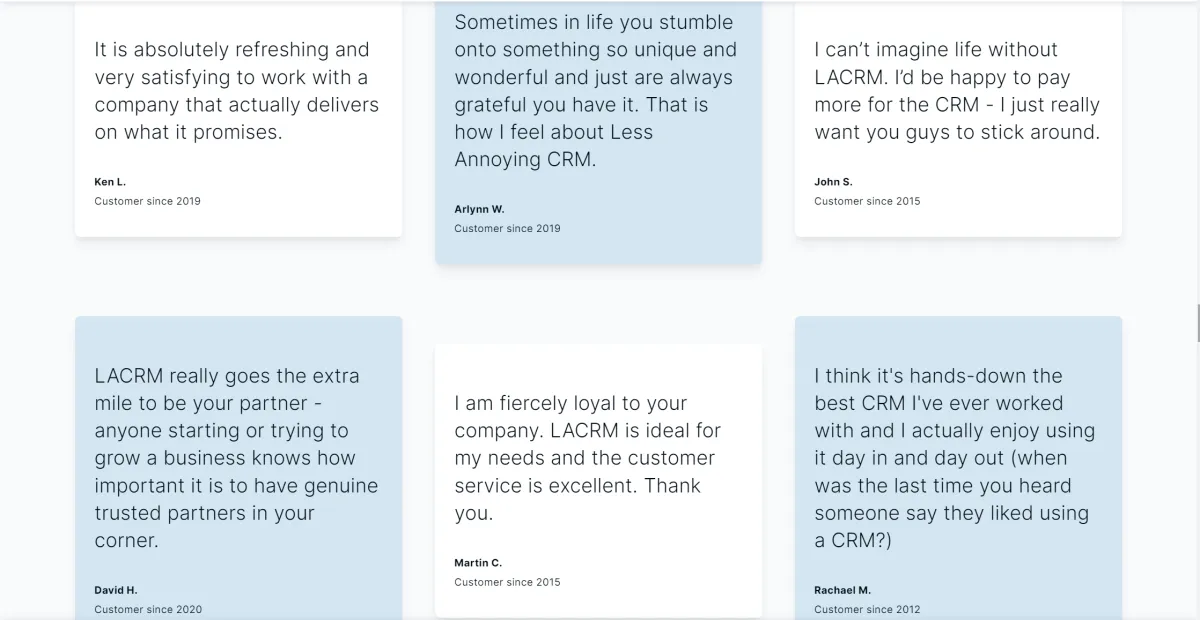1200x620 pixels.
Task: Click John S.'s testimonial card
Action: pyautogui.click(x=958, y=120)
